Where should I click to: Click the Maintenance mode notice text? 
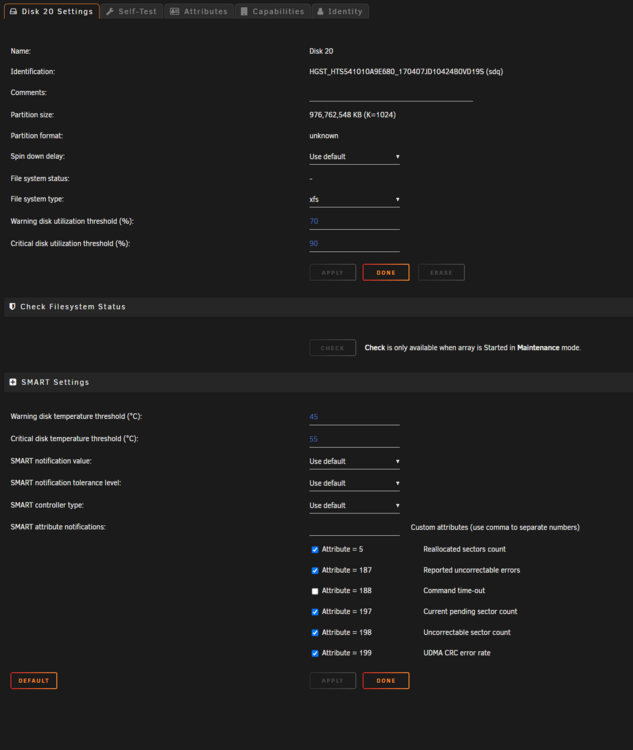tap(473, 348)
